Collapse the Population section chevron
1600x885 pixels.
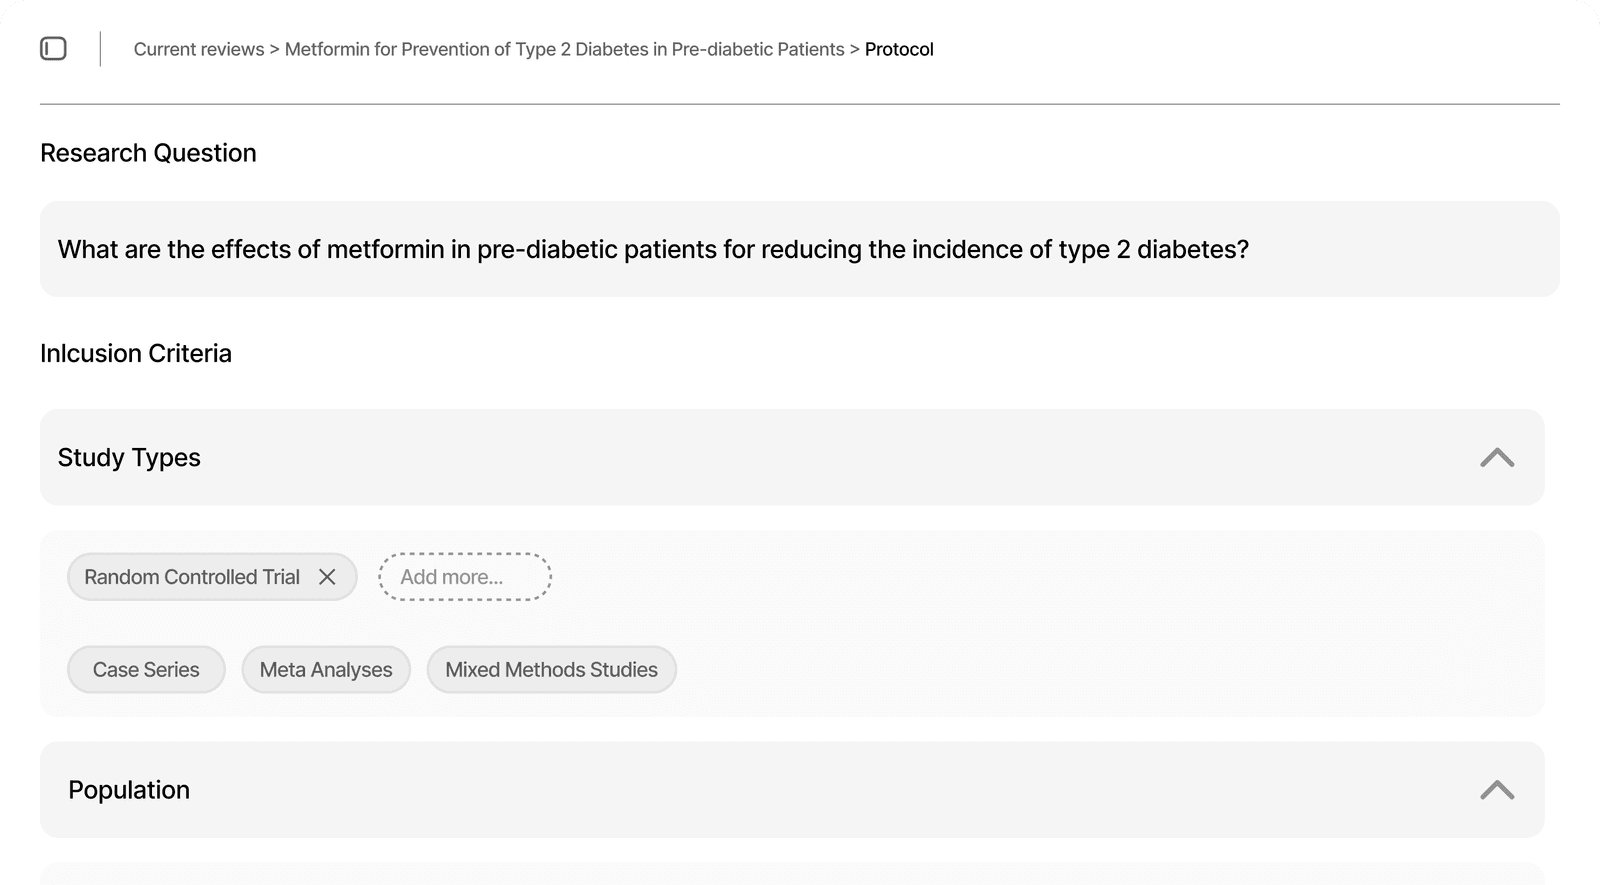click(x=1496, y=790)
